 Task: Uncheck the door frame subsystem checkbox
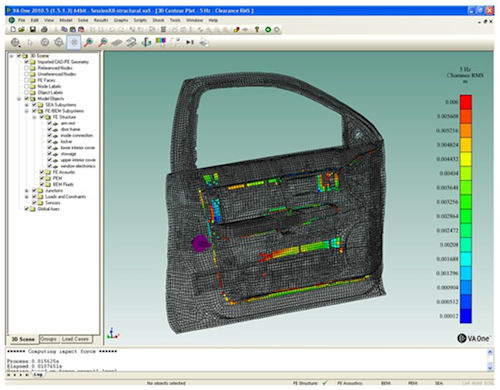(x=49, y=129)
